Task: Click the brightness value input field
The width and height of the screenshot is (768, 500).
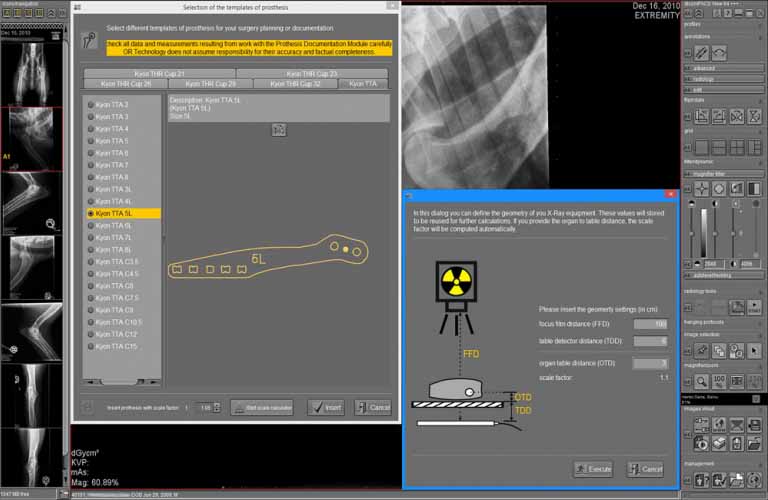Action: (714, 264)
